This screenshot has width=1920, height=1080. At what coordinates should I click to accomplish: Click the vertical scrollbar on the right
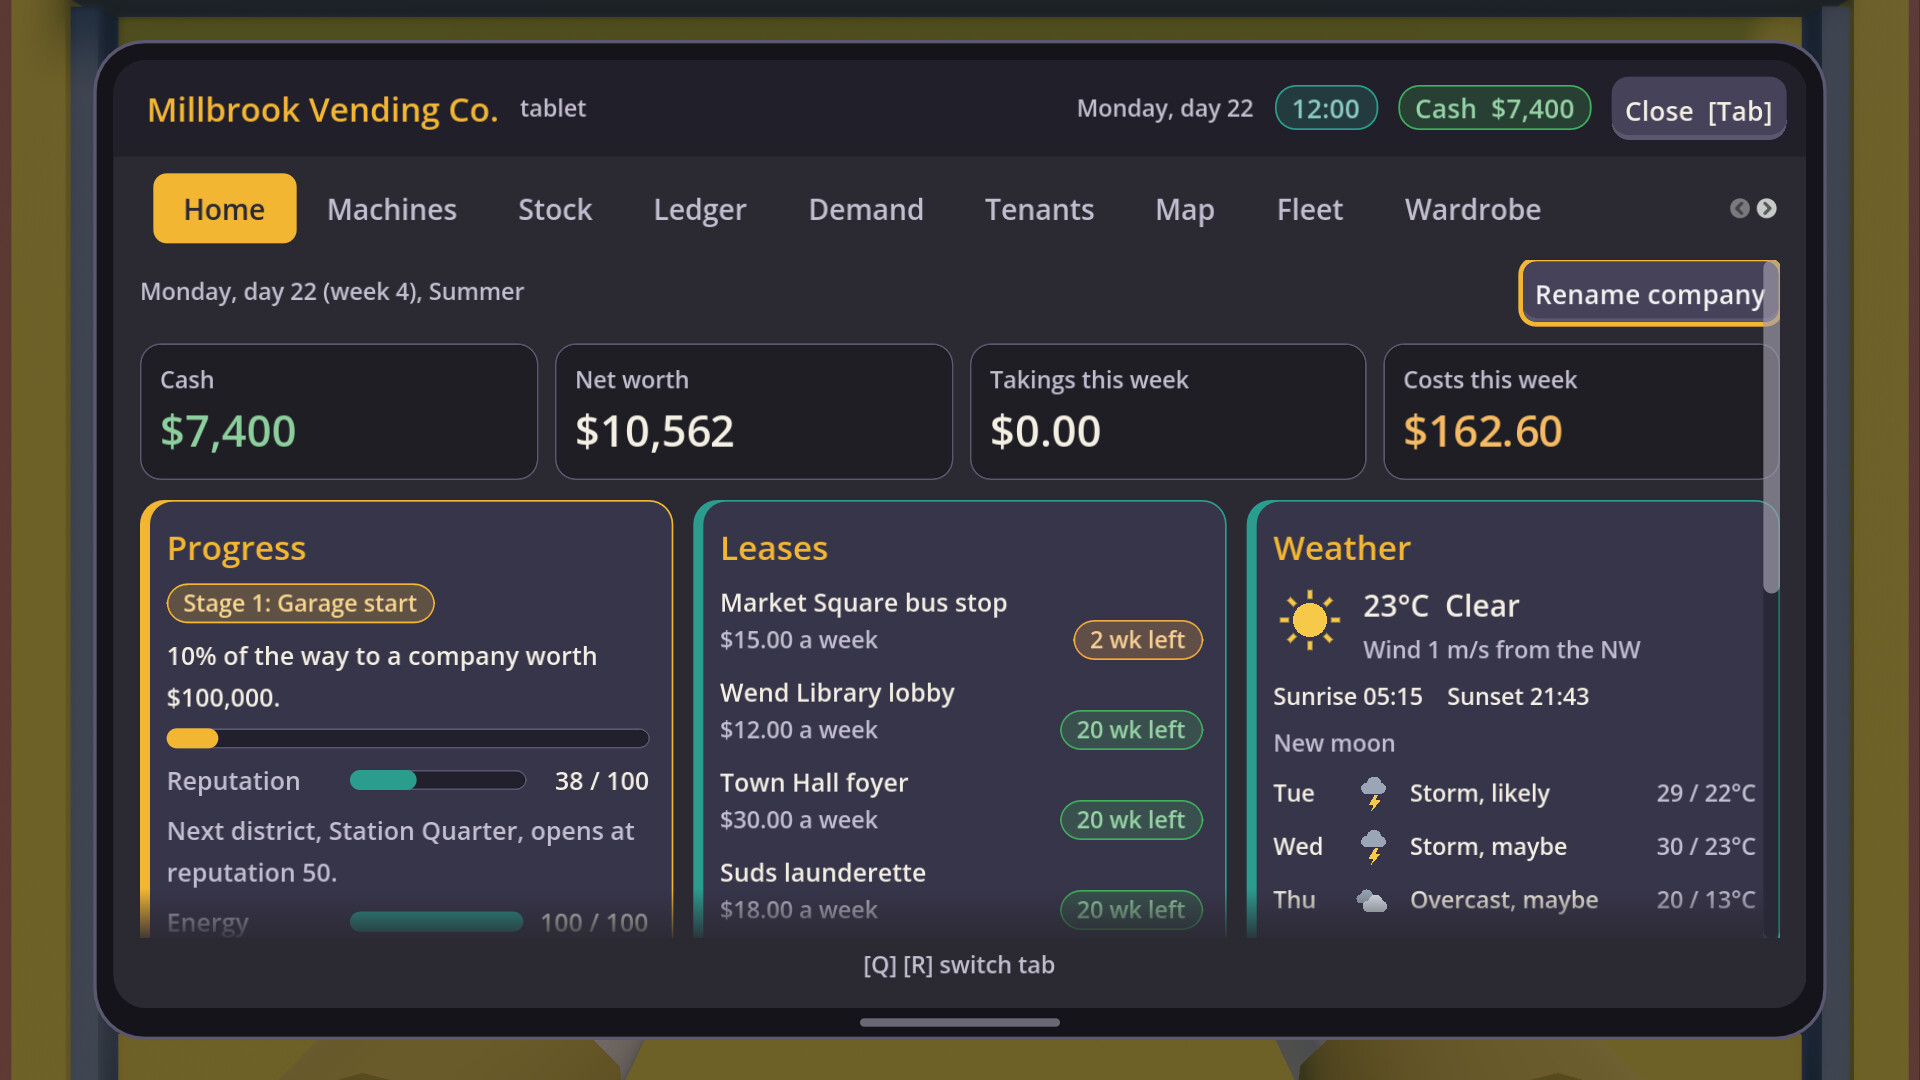click(x=1771, y=428)
